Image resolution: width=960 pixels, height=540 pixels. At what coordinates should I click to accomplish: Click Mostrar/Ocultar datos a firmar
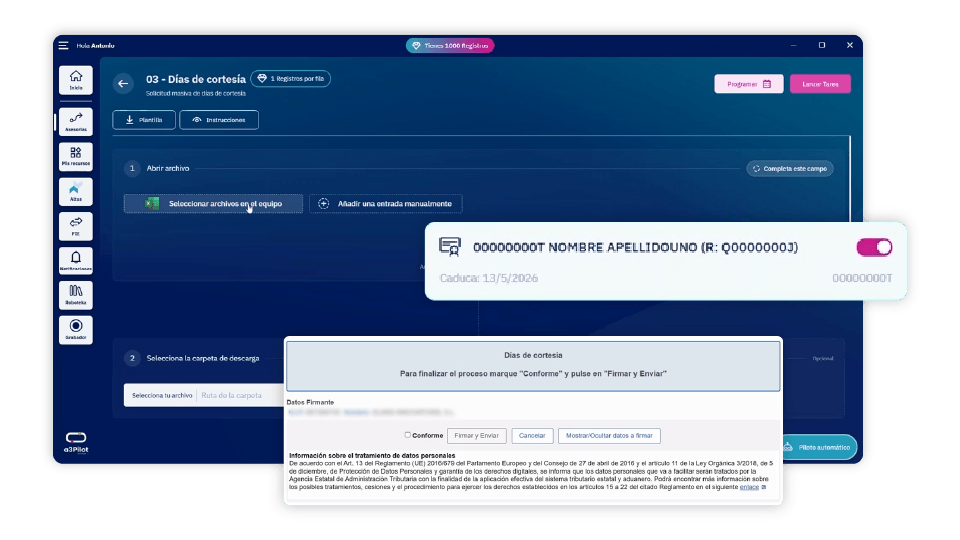pyautogui.click(x=609, y=435)
